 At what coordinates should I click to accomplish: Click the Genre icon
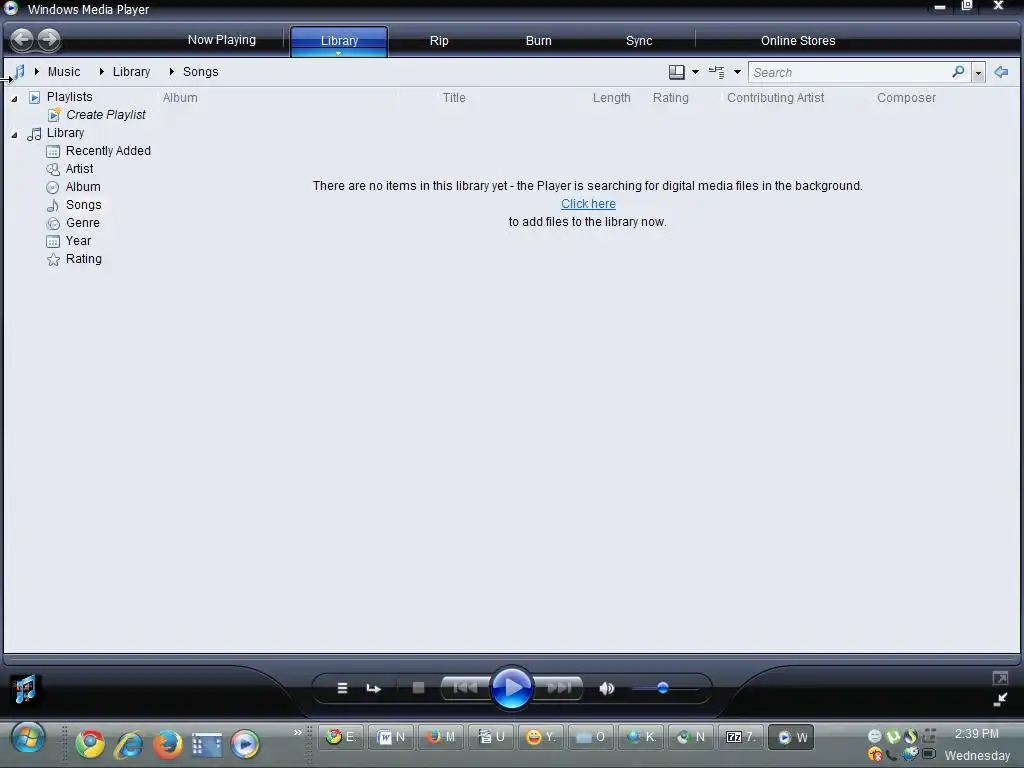(x=53, y=223)
